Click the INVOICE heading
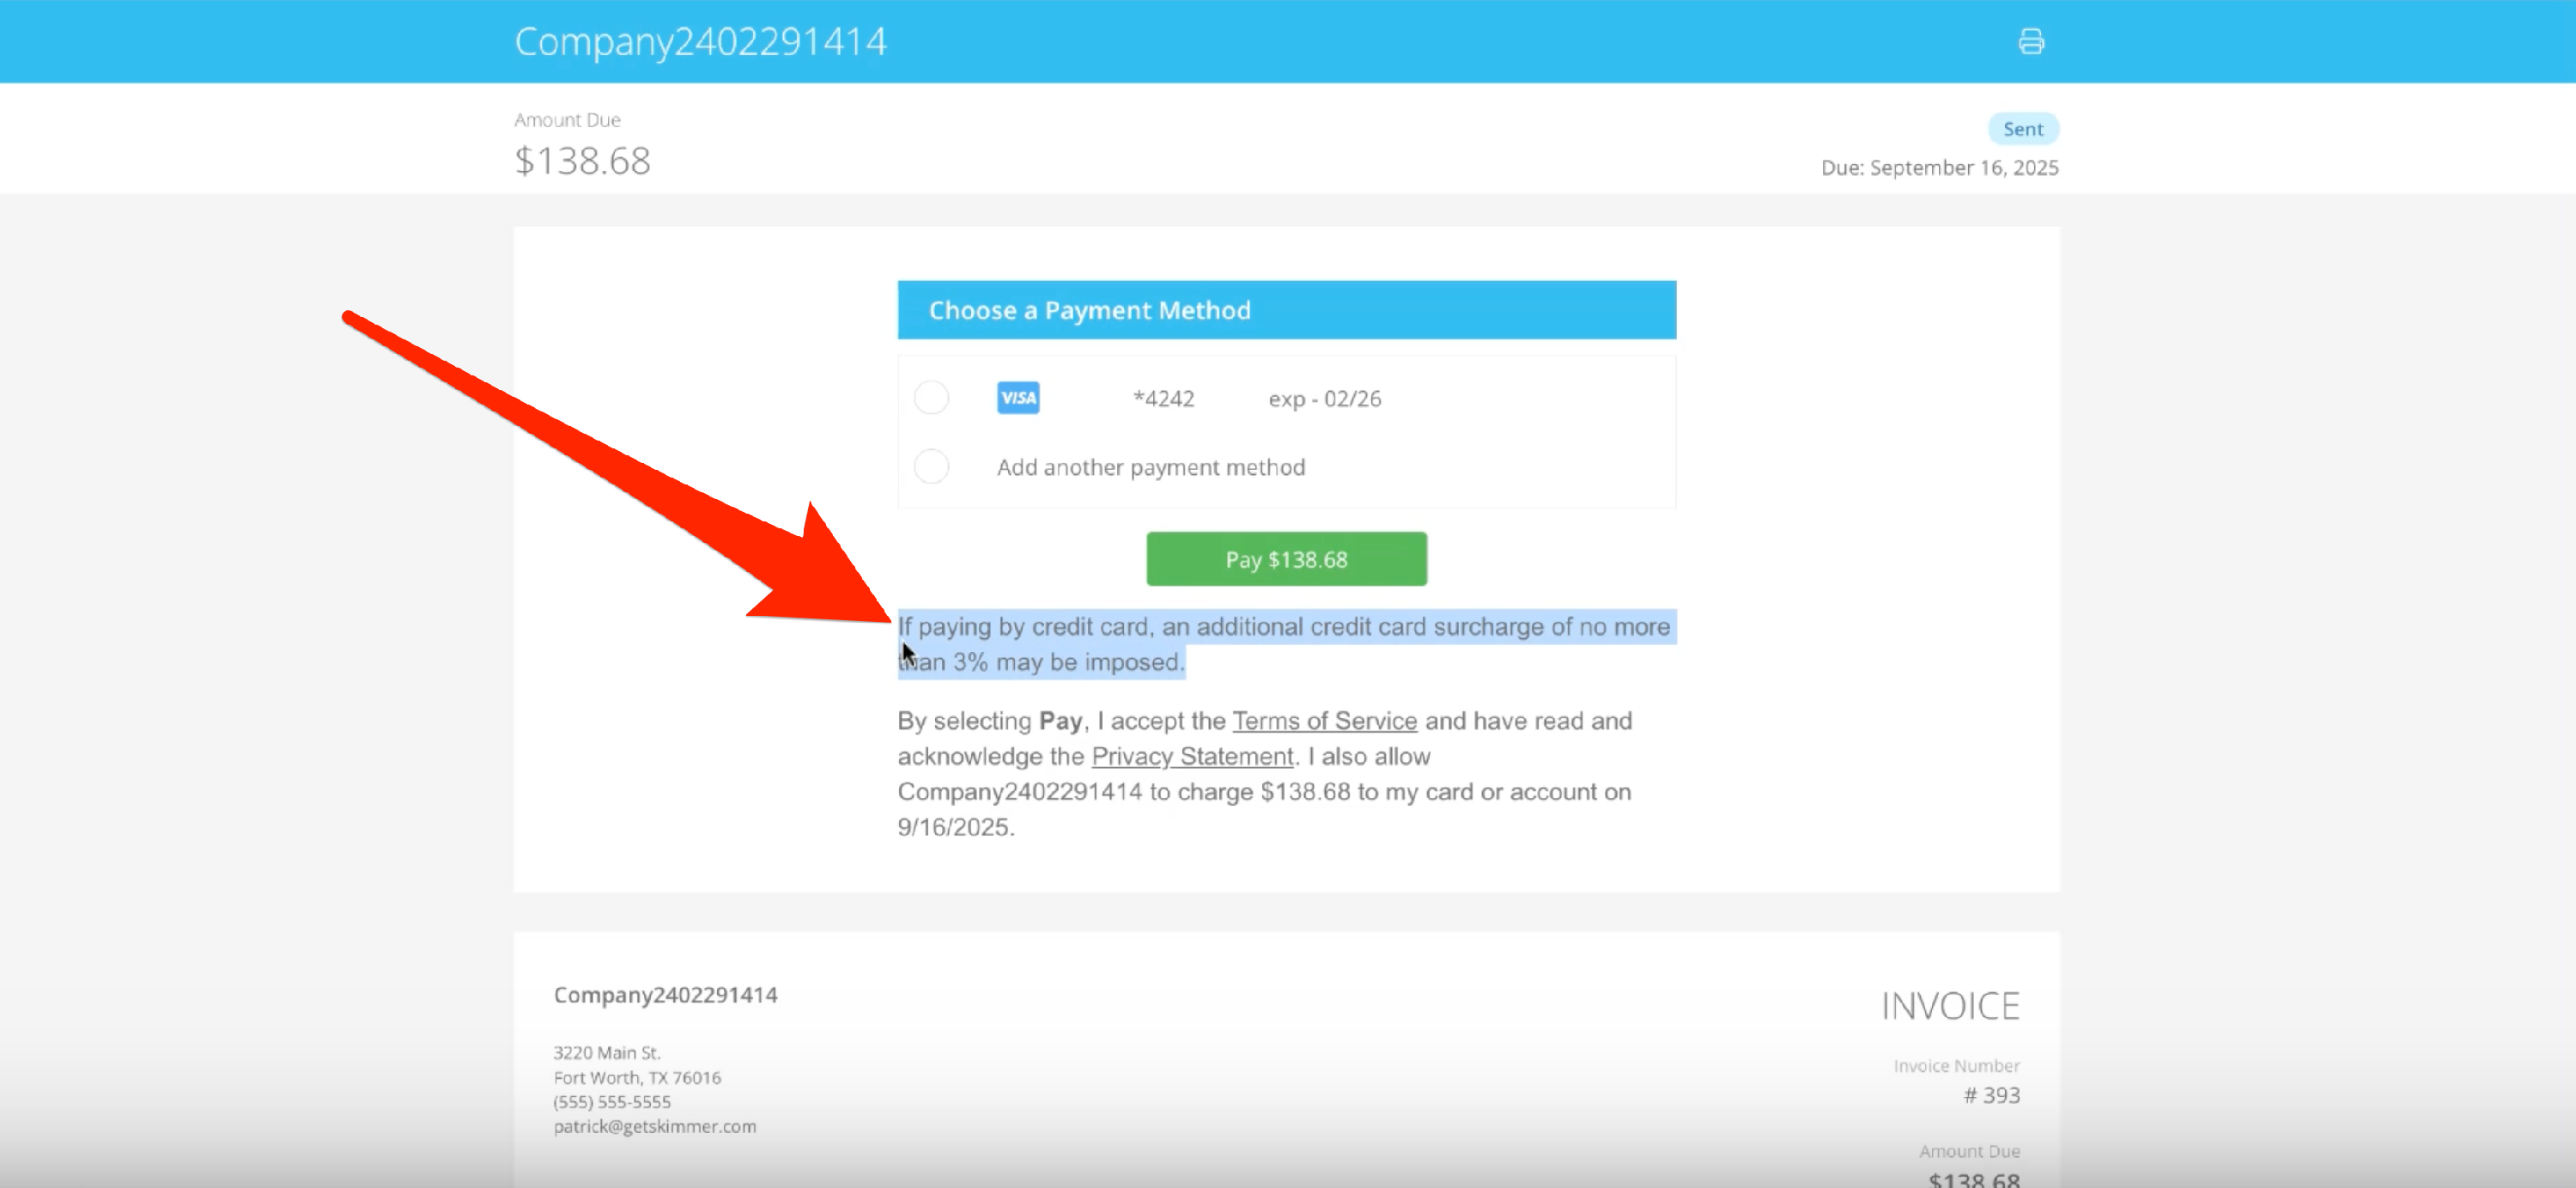The width and height of the screenshot is (2576, 1188). click(1949, 1006)
